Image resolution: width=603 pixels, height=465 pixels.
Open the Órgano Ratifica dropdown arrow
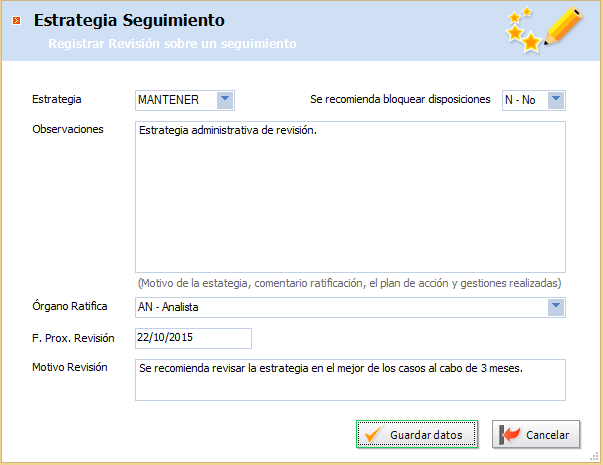556,307
